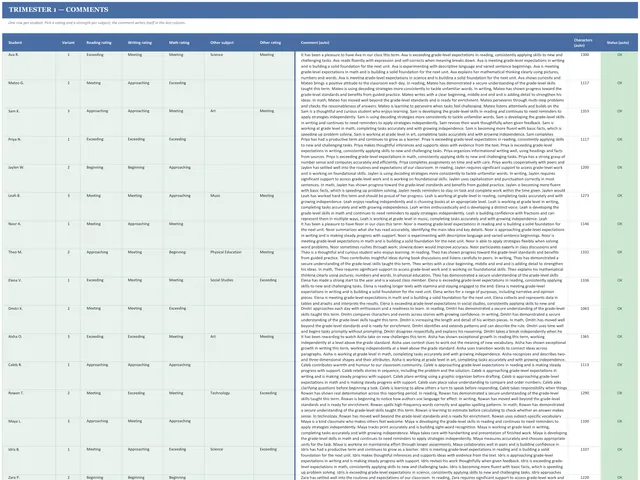This screenshot has width=640, height=480.
Task: Select Noor A.'s Variant cell '1'
Action: [x=68, y=235]
